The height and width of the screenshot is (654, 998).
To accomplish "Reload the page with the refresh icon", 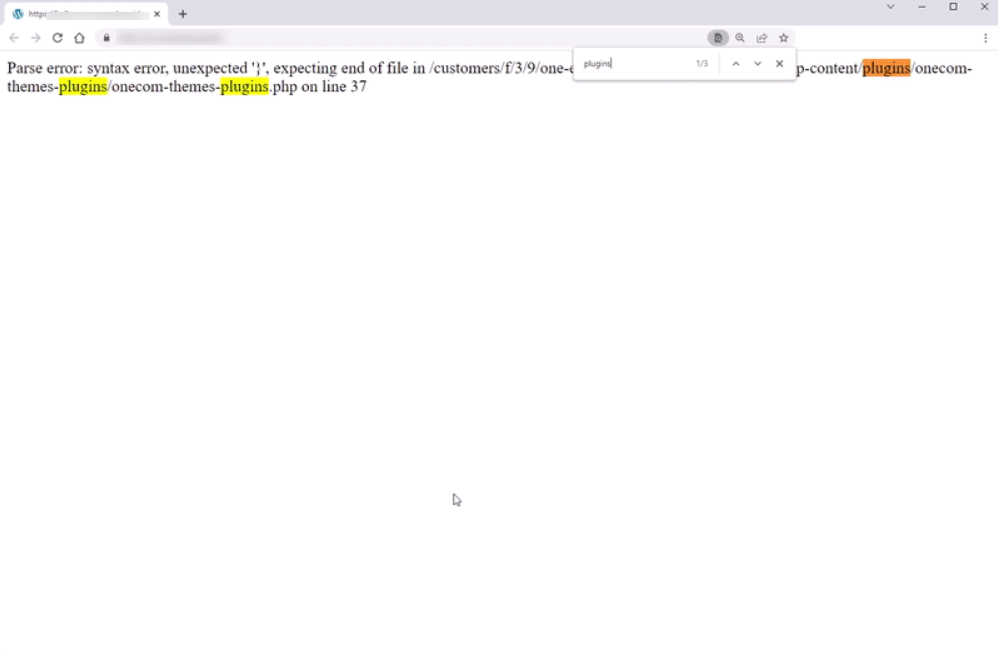I will tap(57, 38).
